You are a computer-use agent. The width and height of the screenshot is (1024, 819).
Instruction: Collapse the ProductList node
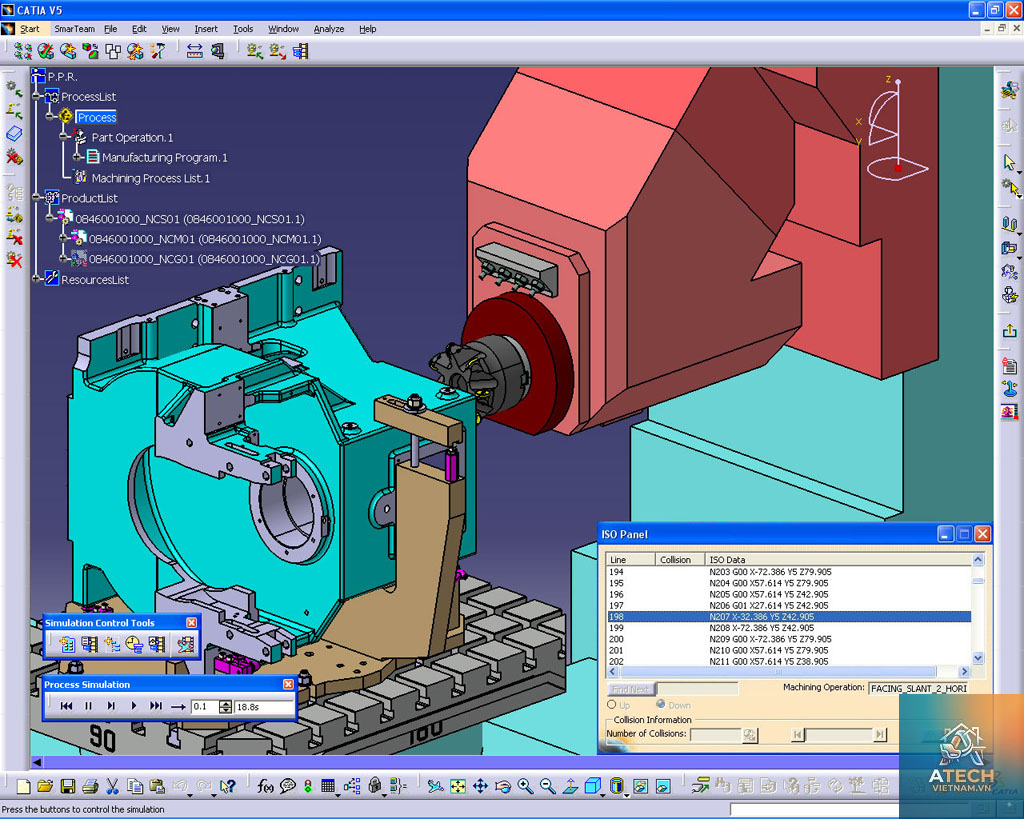click(37, 198)
